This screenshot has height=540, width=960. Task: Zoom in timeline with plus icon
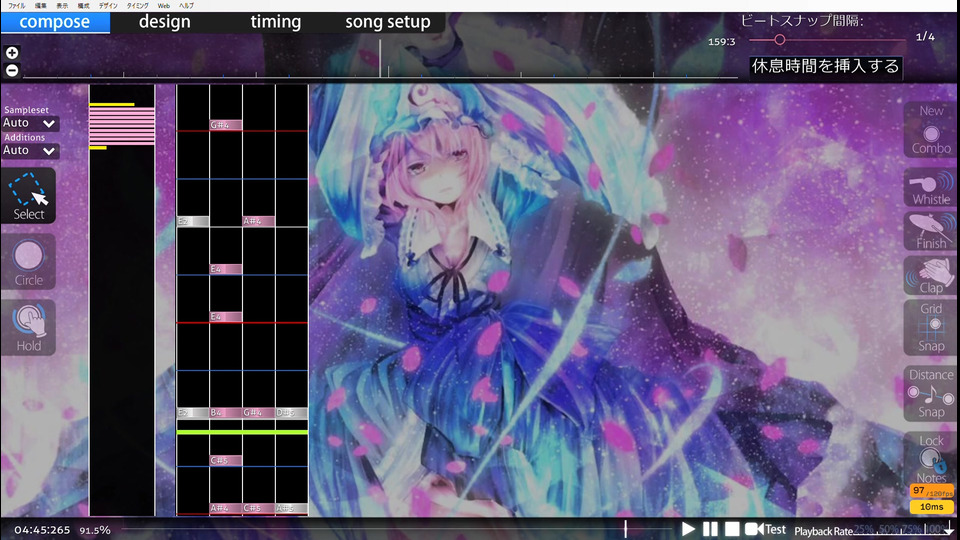(x=12, y=53)
